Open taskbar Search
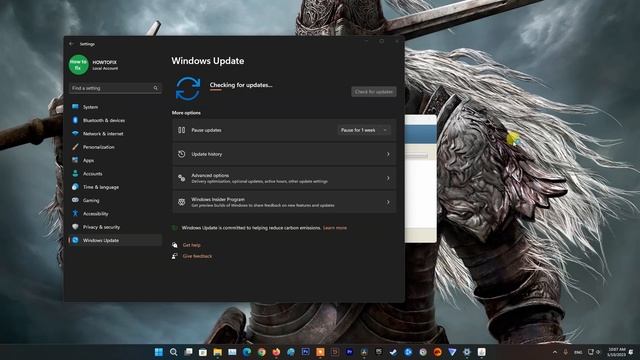640x360 pixels. pos(173,352)
